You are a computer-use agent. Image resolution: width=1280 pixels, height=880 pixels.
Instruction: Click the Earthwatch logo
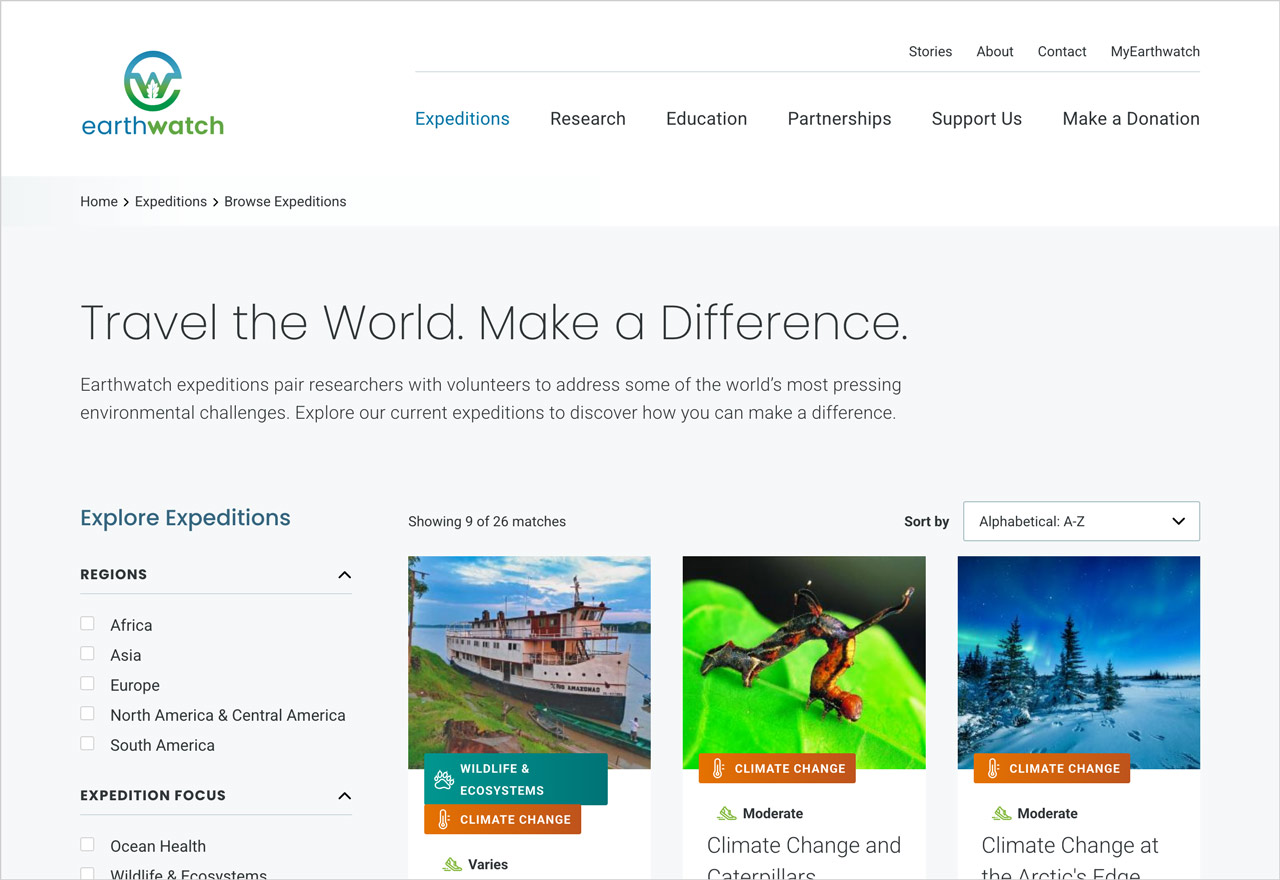(x=152, y=93)
